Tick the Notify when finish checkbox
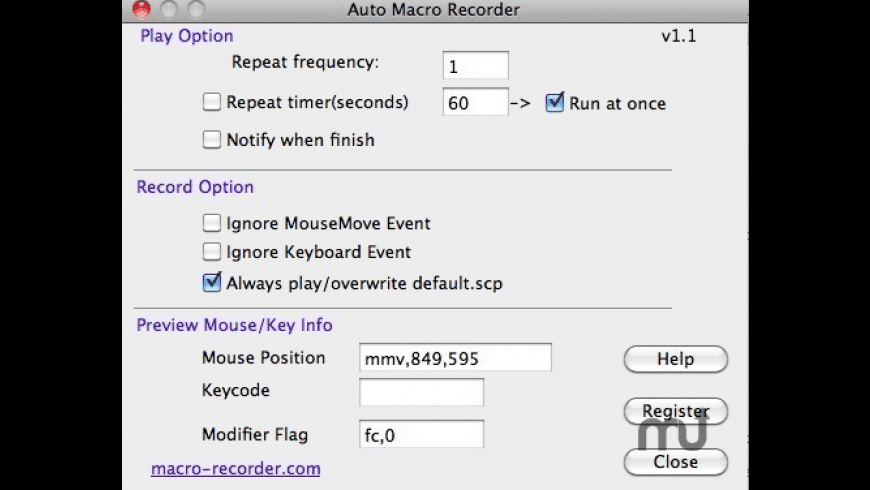Viewport: 870px width, 490px height. (x=211, y=140)
